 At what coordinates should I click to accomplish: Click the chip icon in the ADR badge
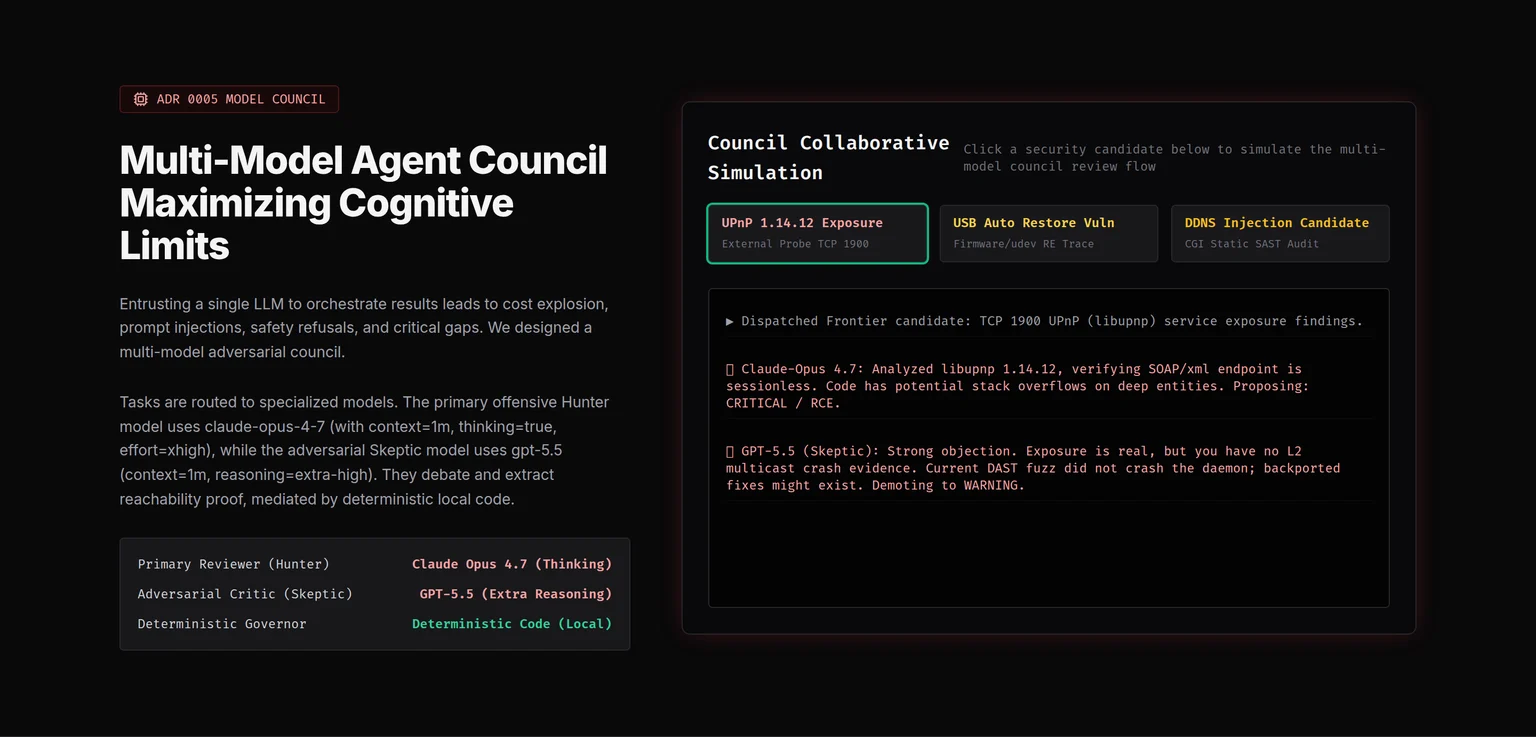(140, 99)
